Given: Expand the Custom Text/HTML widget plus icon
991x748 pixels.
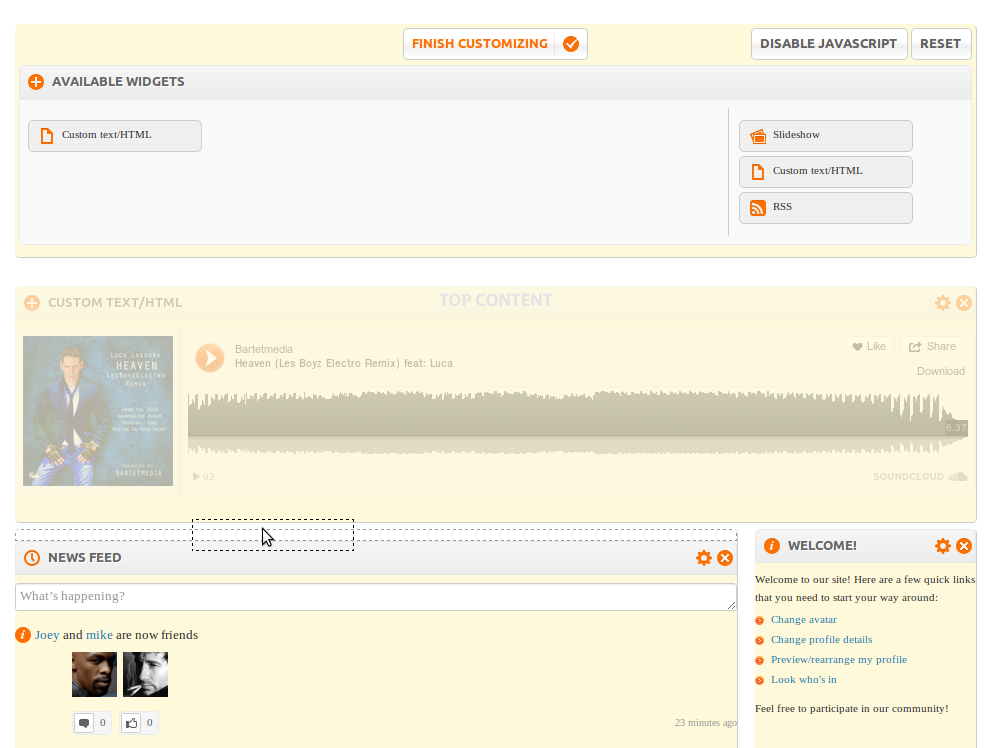Looking at the screenshot, I should (x=32, y=303).
